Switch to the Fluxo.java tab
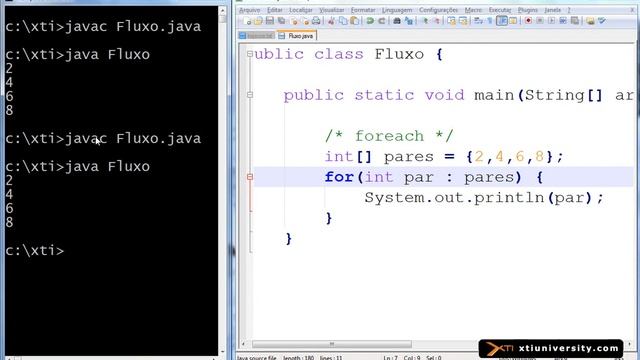Image resolution: width=640 pixels, height=360 pixels. click(x=297, y=36)
